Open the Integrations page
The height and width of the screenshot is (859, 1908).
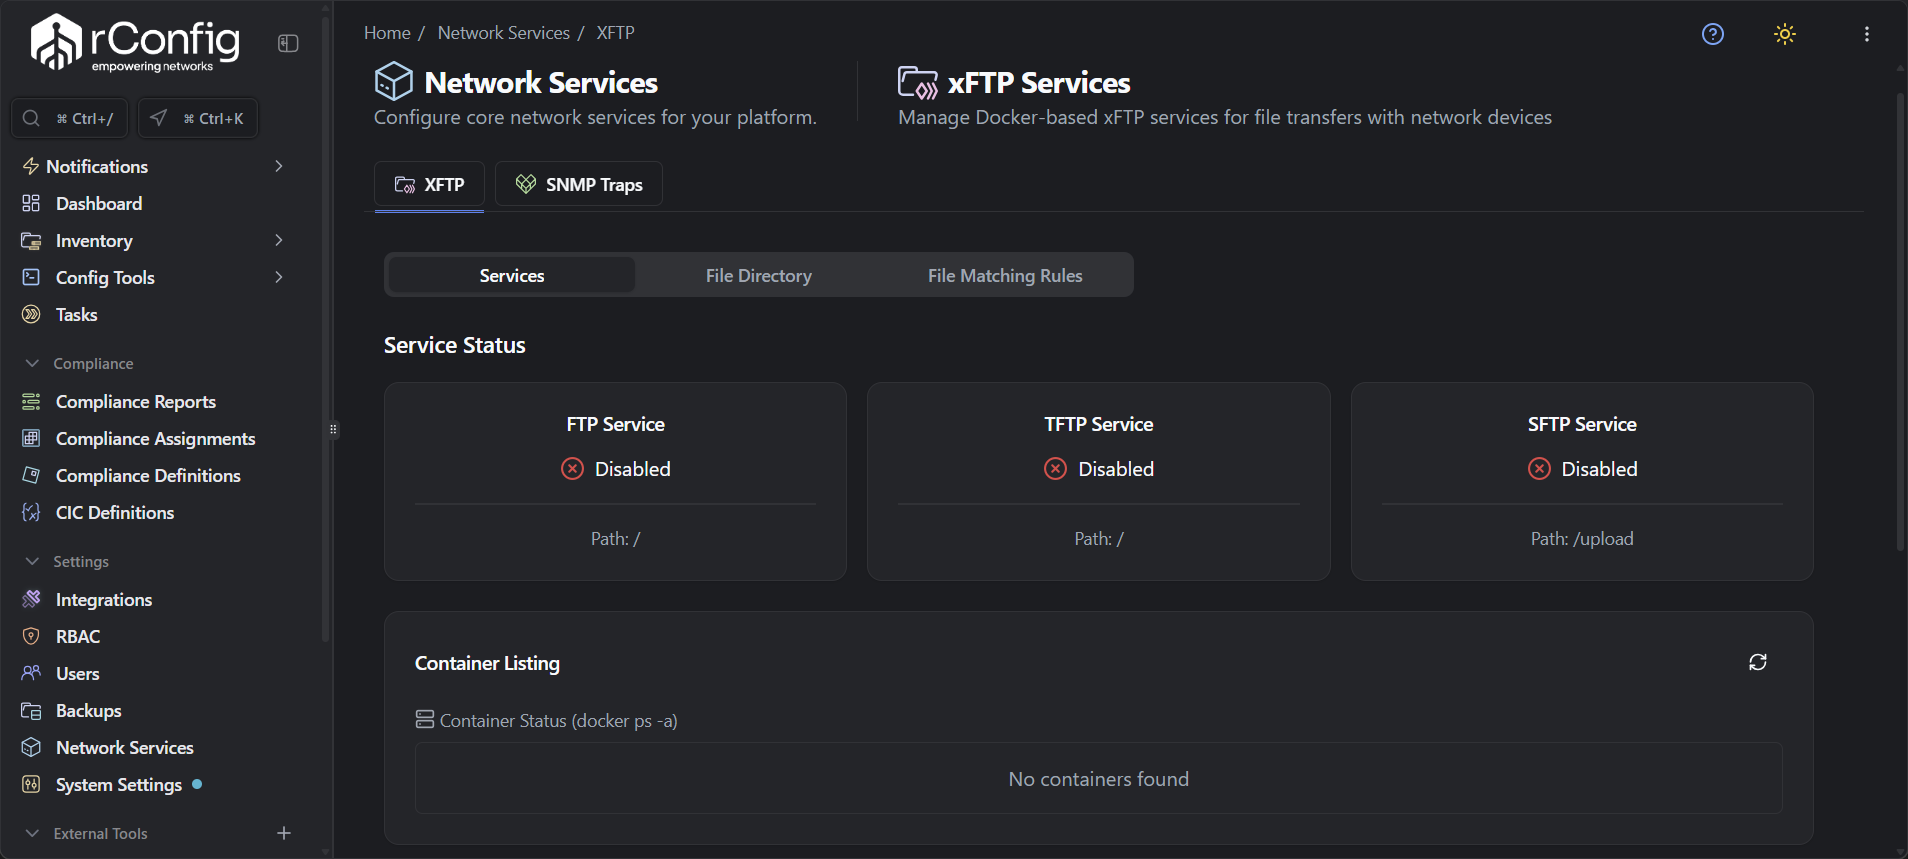pyautogui.click(x=104, y=599)
